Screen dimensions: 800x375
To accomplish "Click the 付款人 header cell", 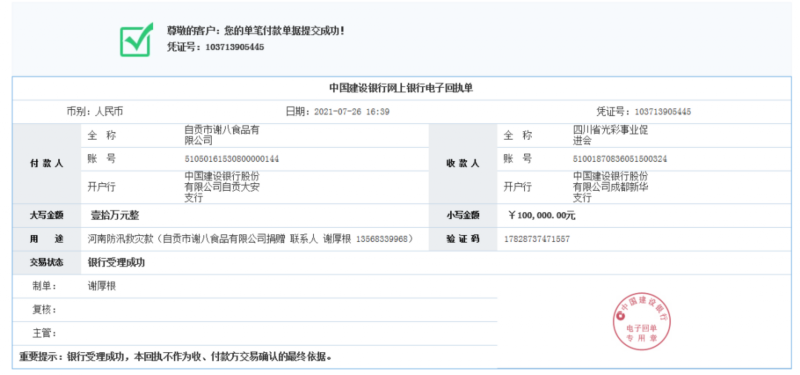I will [x=46, y=163].
